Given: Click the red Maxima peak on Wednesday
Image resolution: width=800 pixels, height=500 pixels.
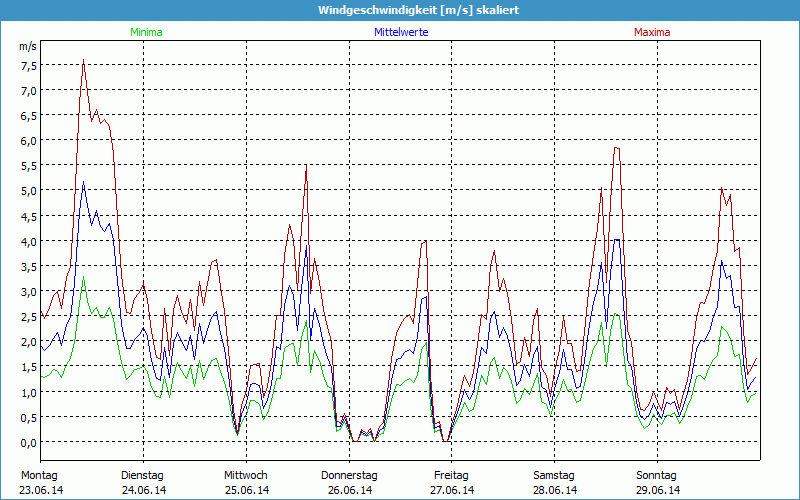Looking at the screenshot, I should click(x=306, y=165).
